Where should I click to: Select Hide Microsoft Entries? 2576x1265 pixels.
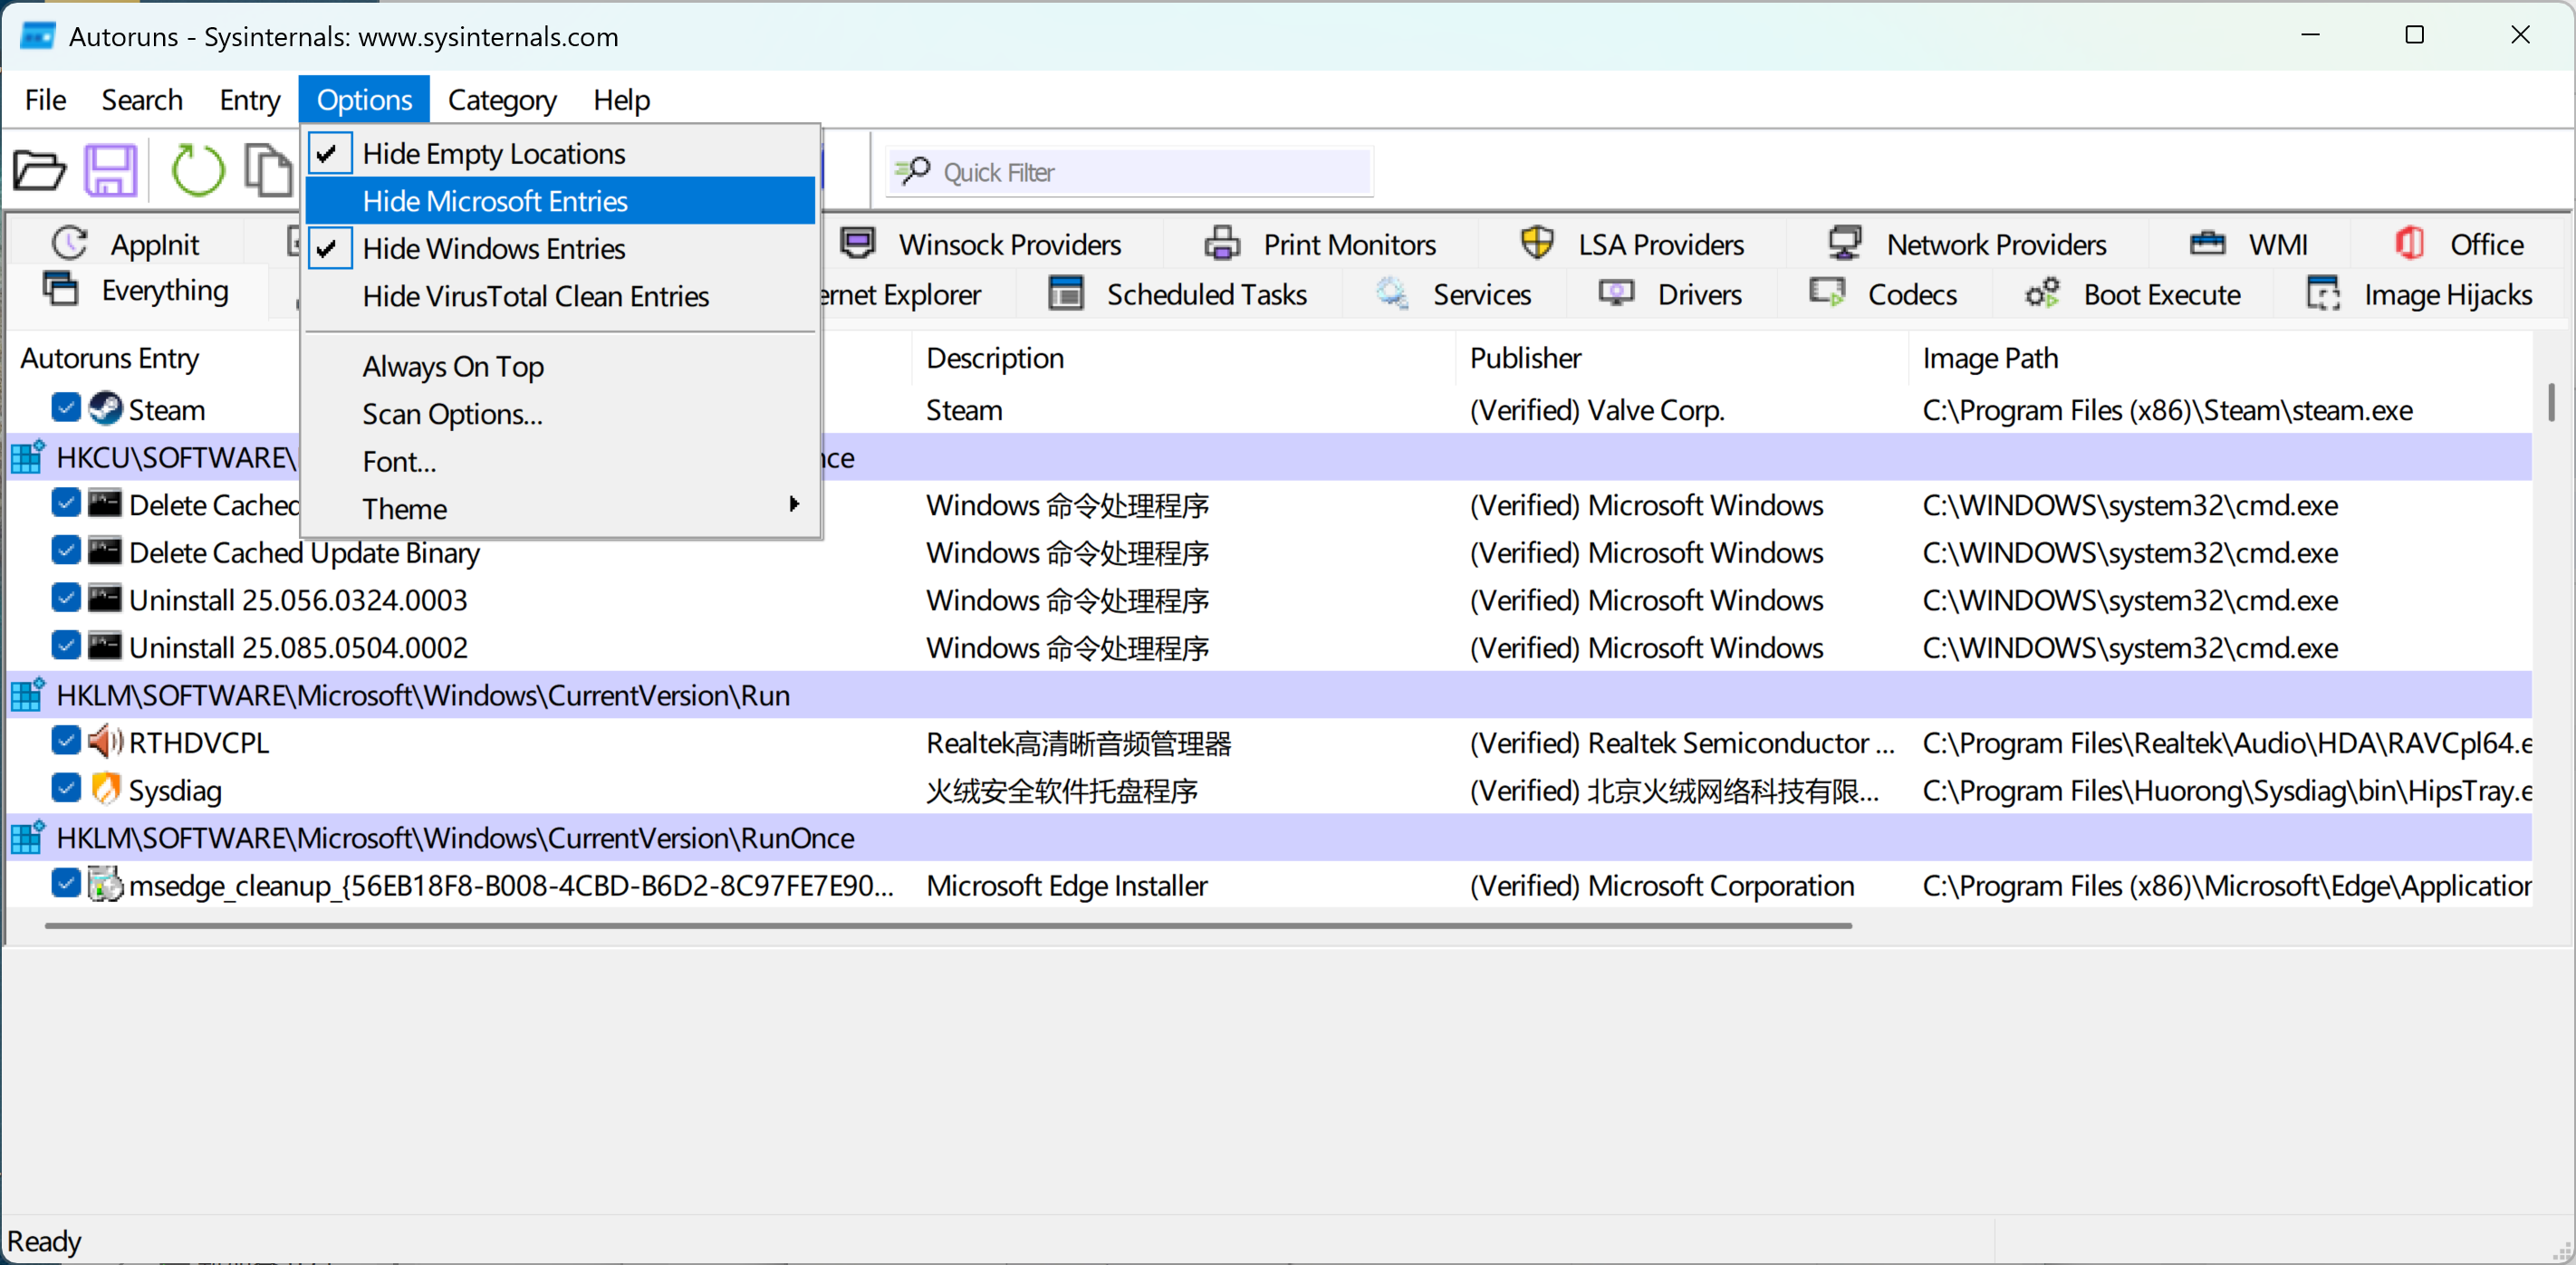(560, 201)
